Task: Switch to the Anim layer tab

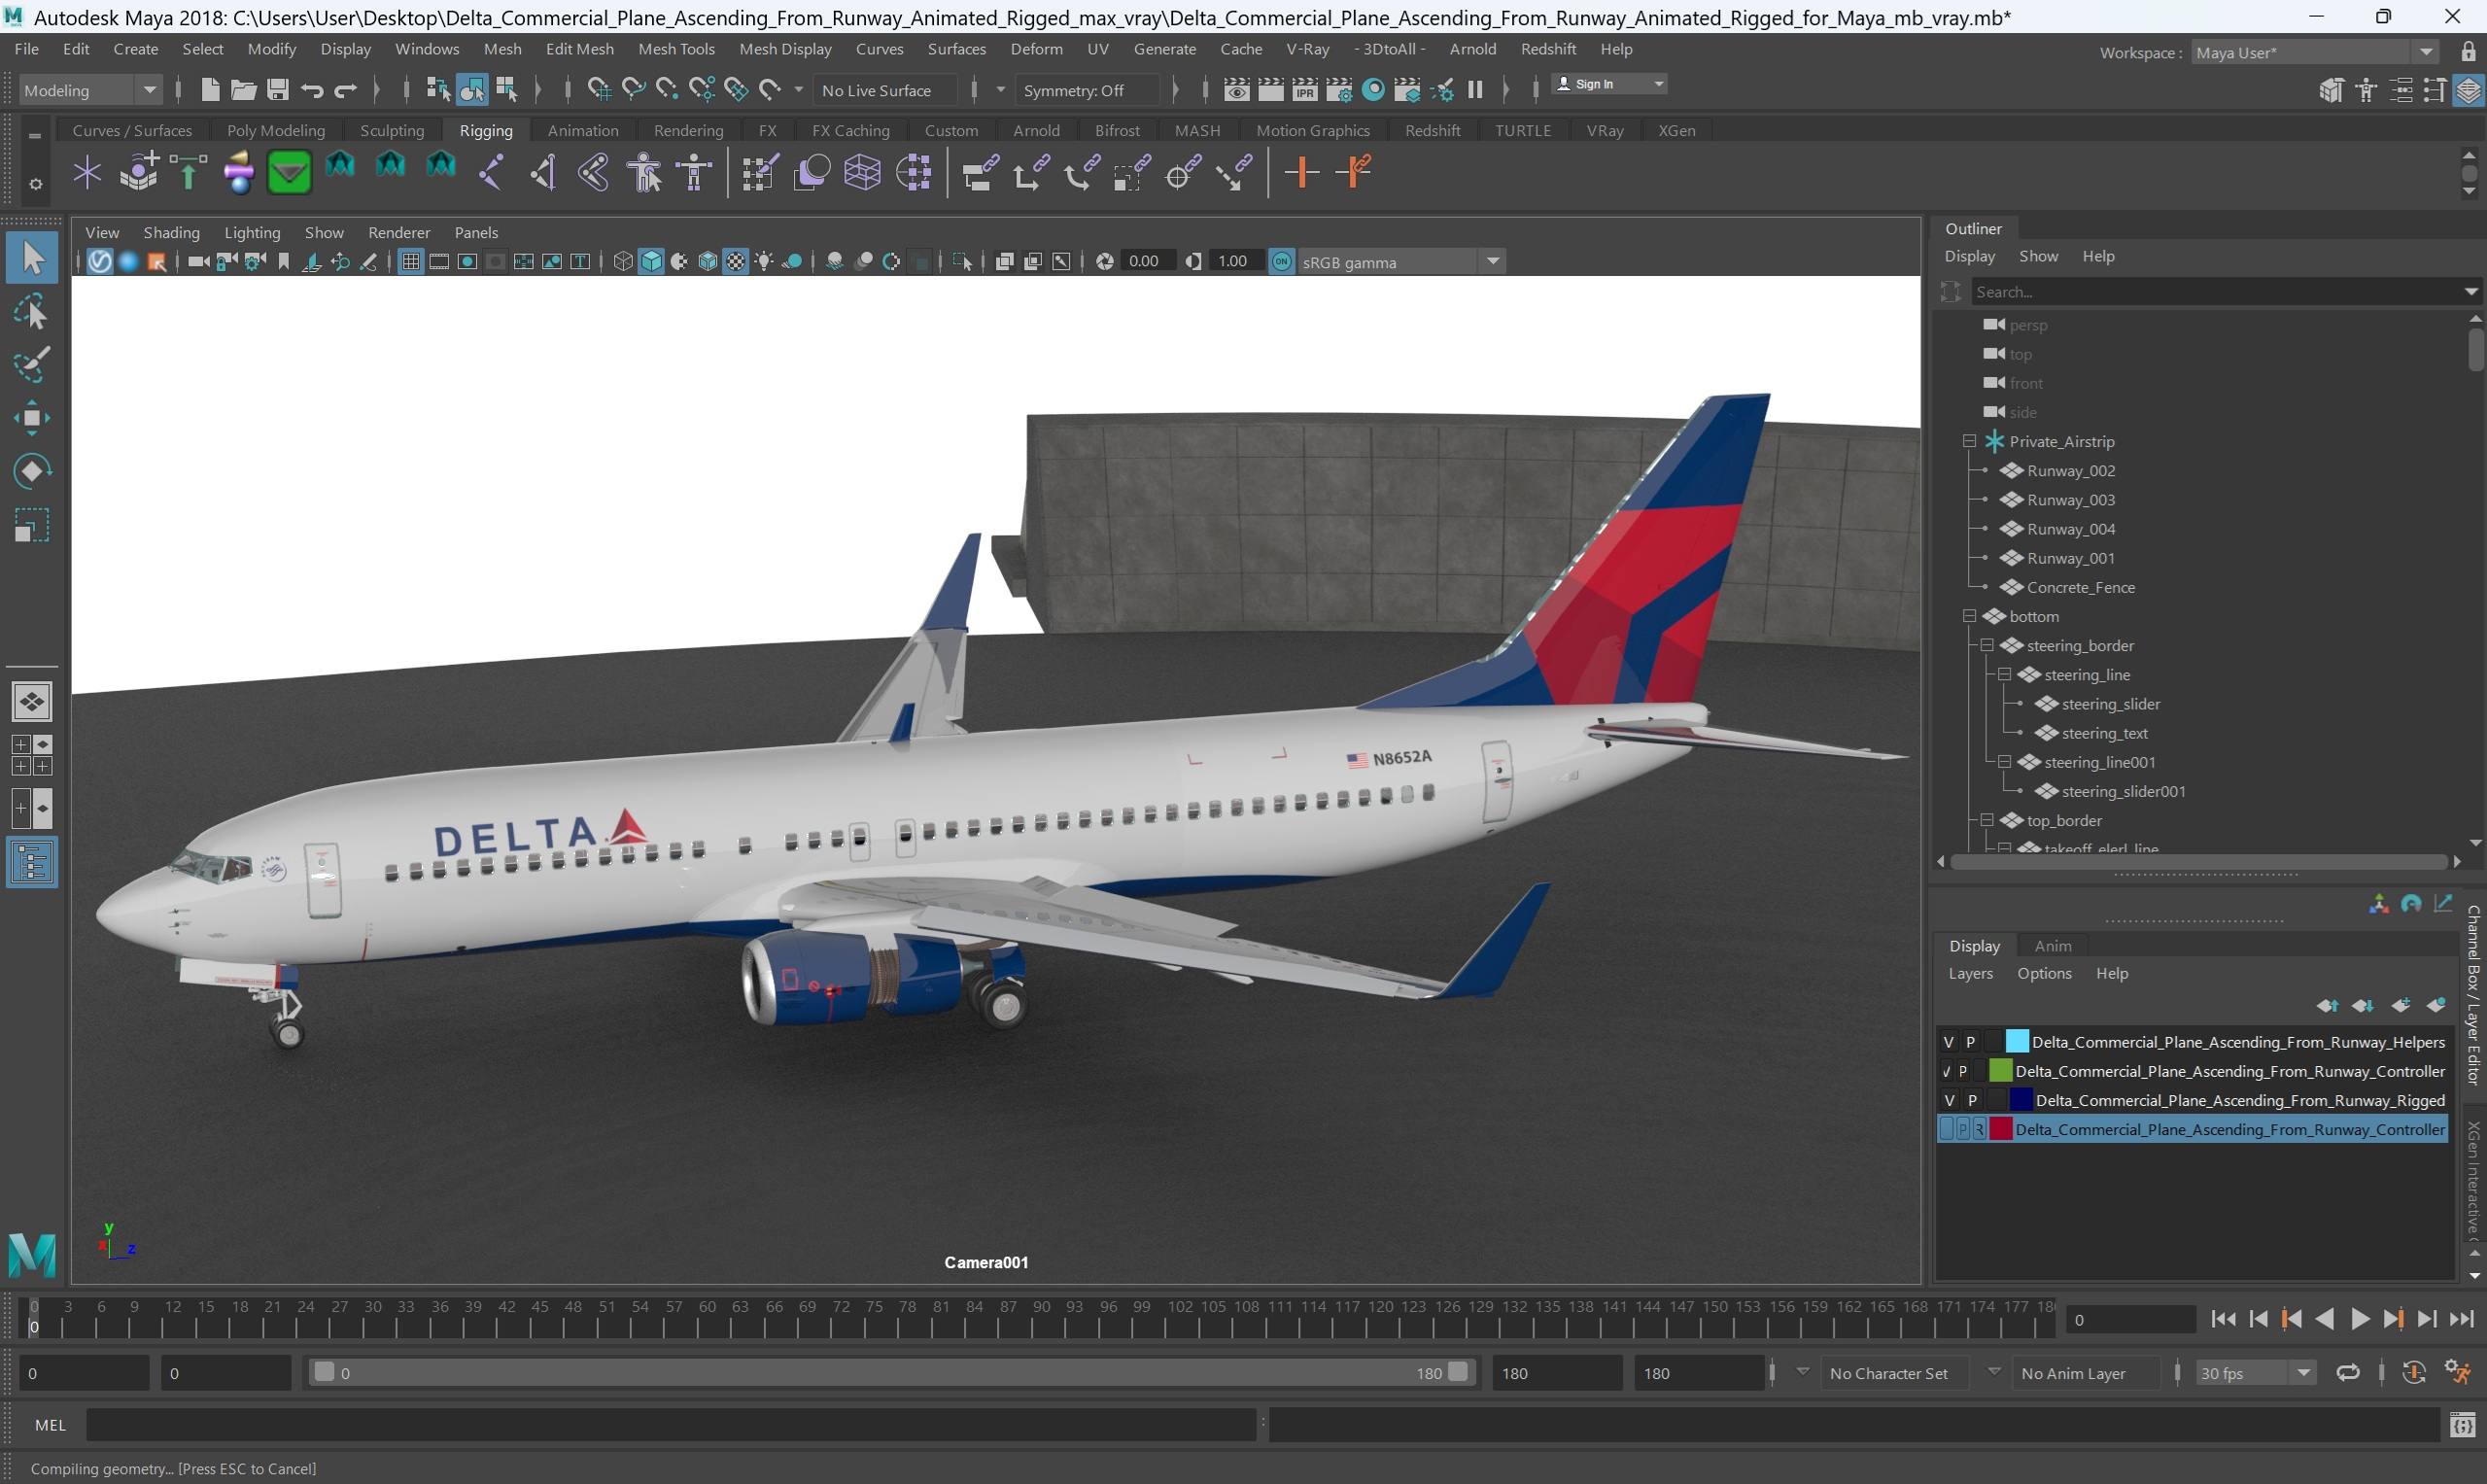Action: [x=2052, y=945]
